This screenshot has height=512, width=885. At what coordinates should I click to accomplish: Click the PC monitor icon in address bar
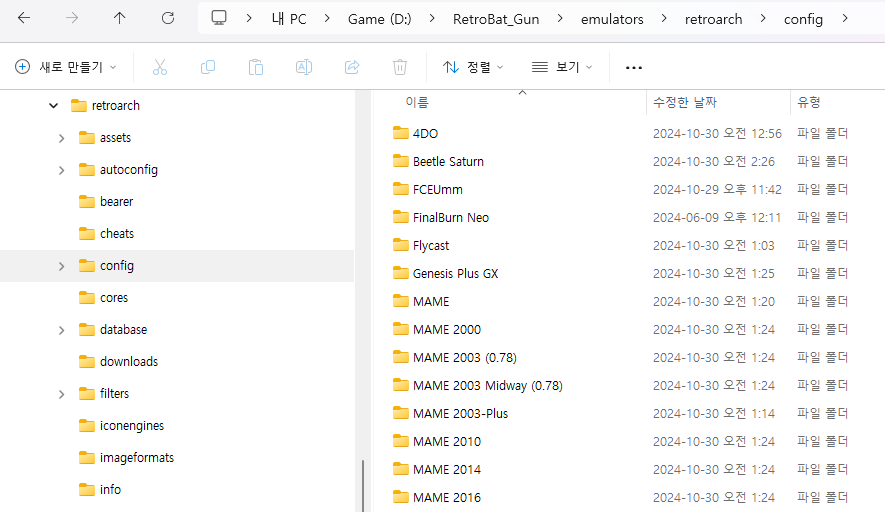tap(218, 18)
